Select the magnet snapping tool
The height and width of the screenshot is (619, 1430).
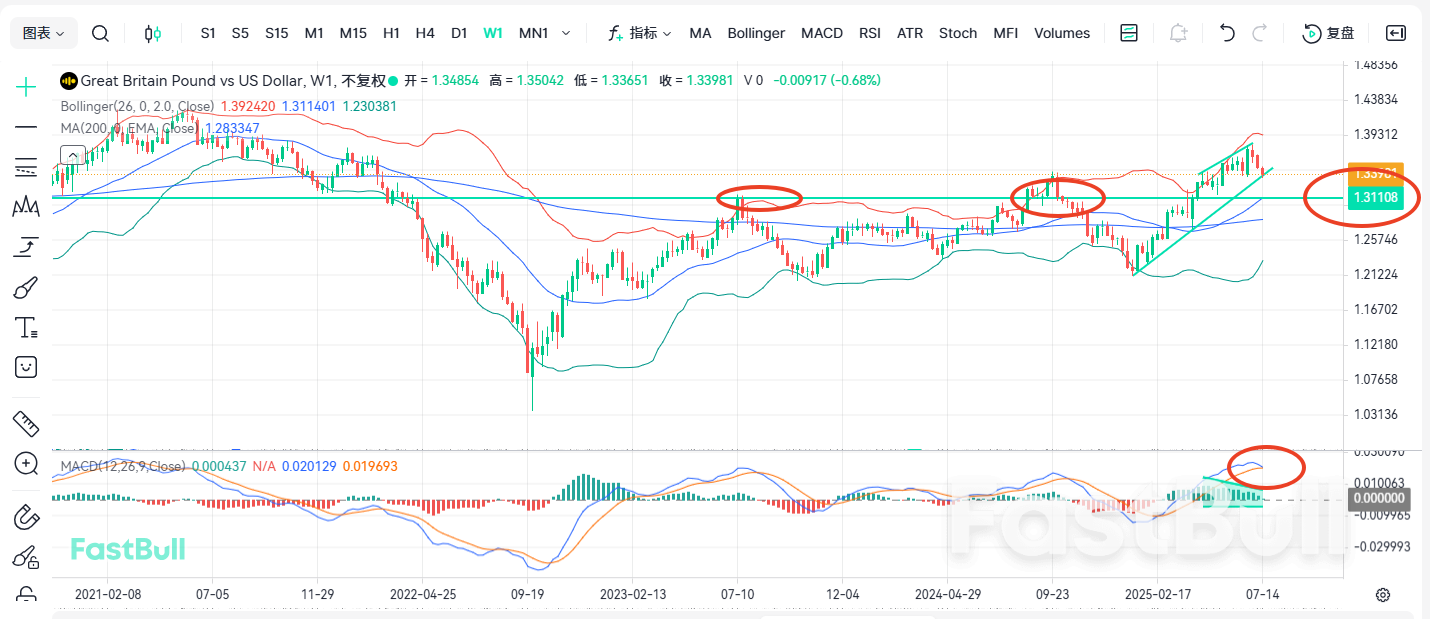26,517
